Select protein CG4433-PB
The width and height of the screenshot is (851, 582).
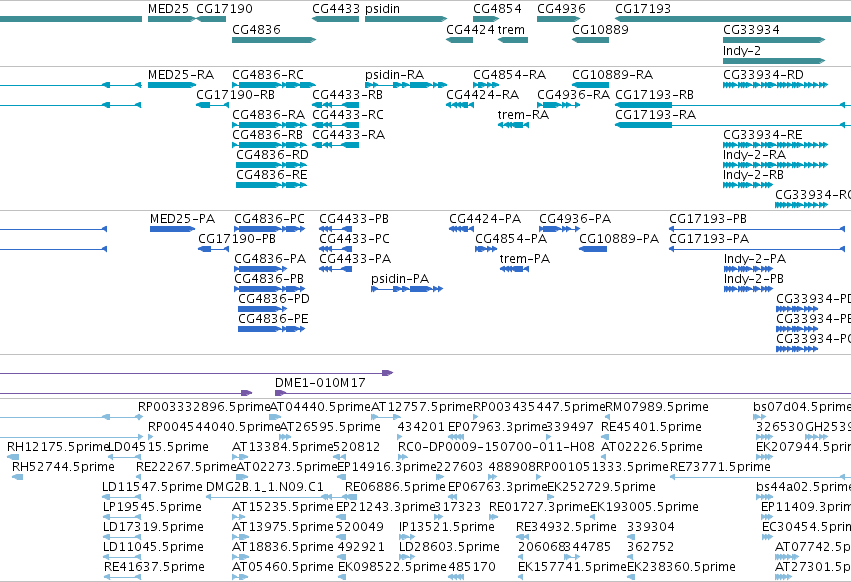(335, 229)
